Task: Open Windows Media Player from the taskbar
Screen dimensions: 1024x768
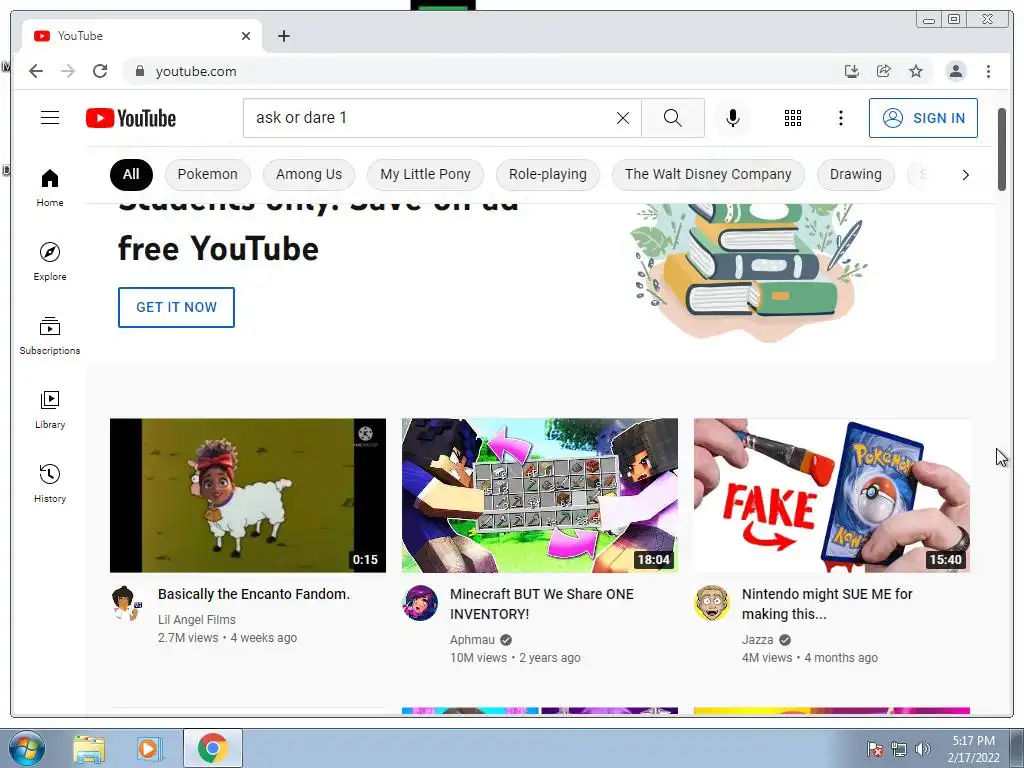Action: click(150, 748)
